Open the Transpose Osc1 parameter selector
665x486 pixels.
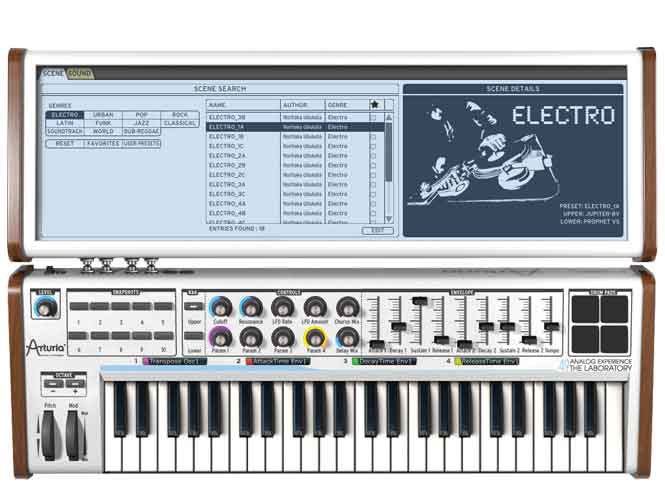click(x=175, y=361)
